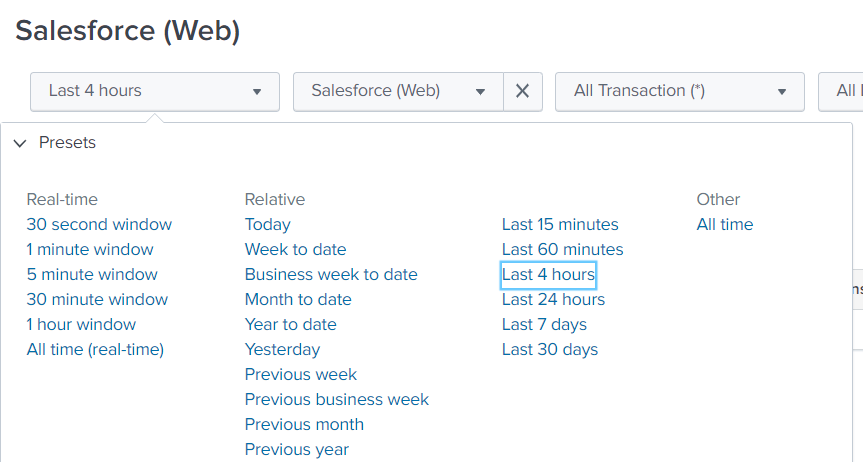Choose Last 24 hours preset
Image resolution: width=863 pixels, height=462 pixels.
553,300
